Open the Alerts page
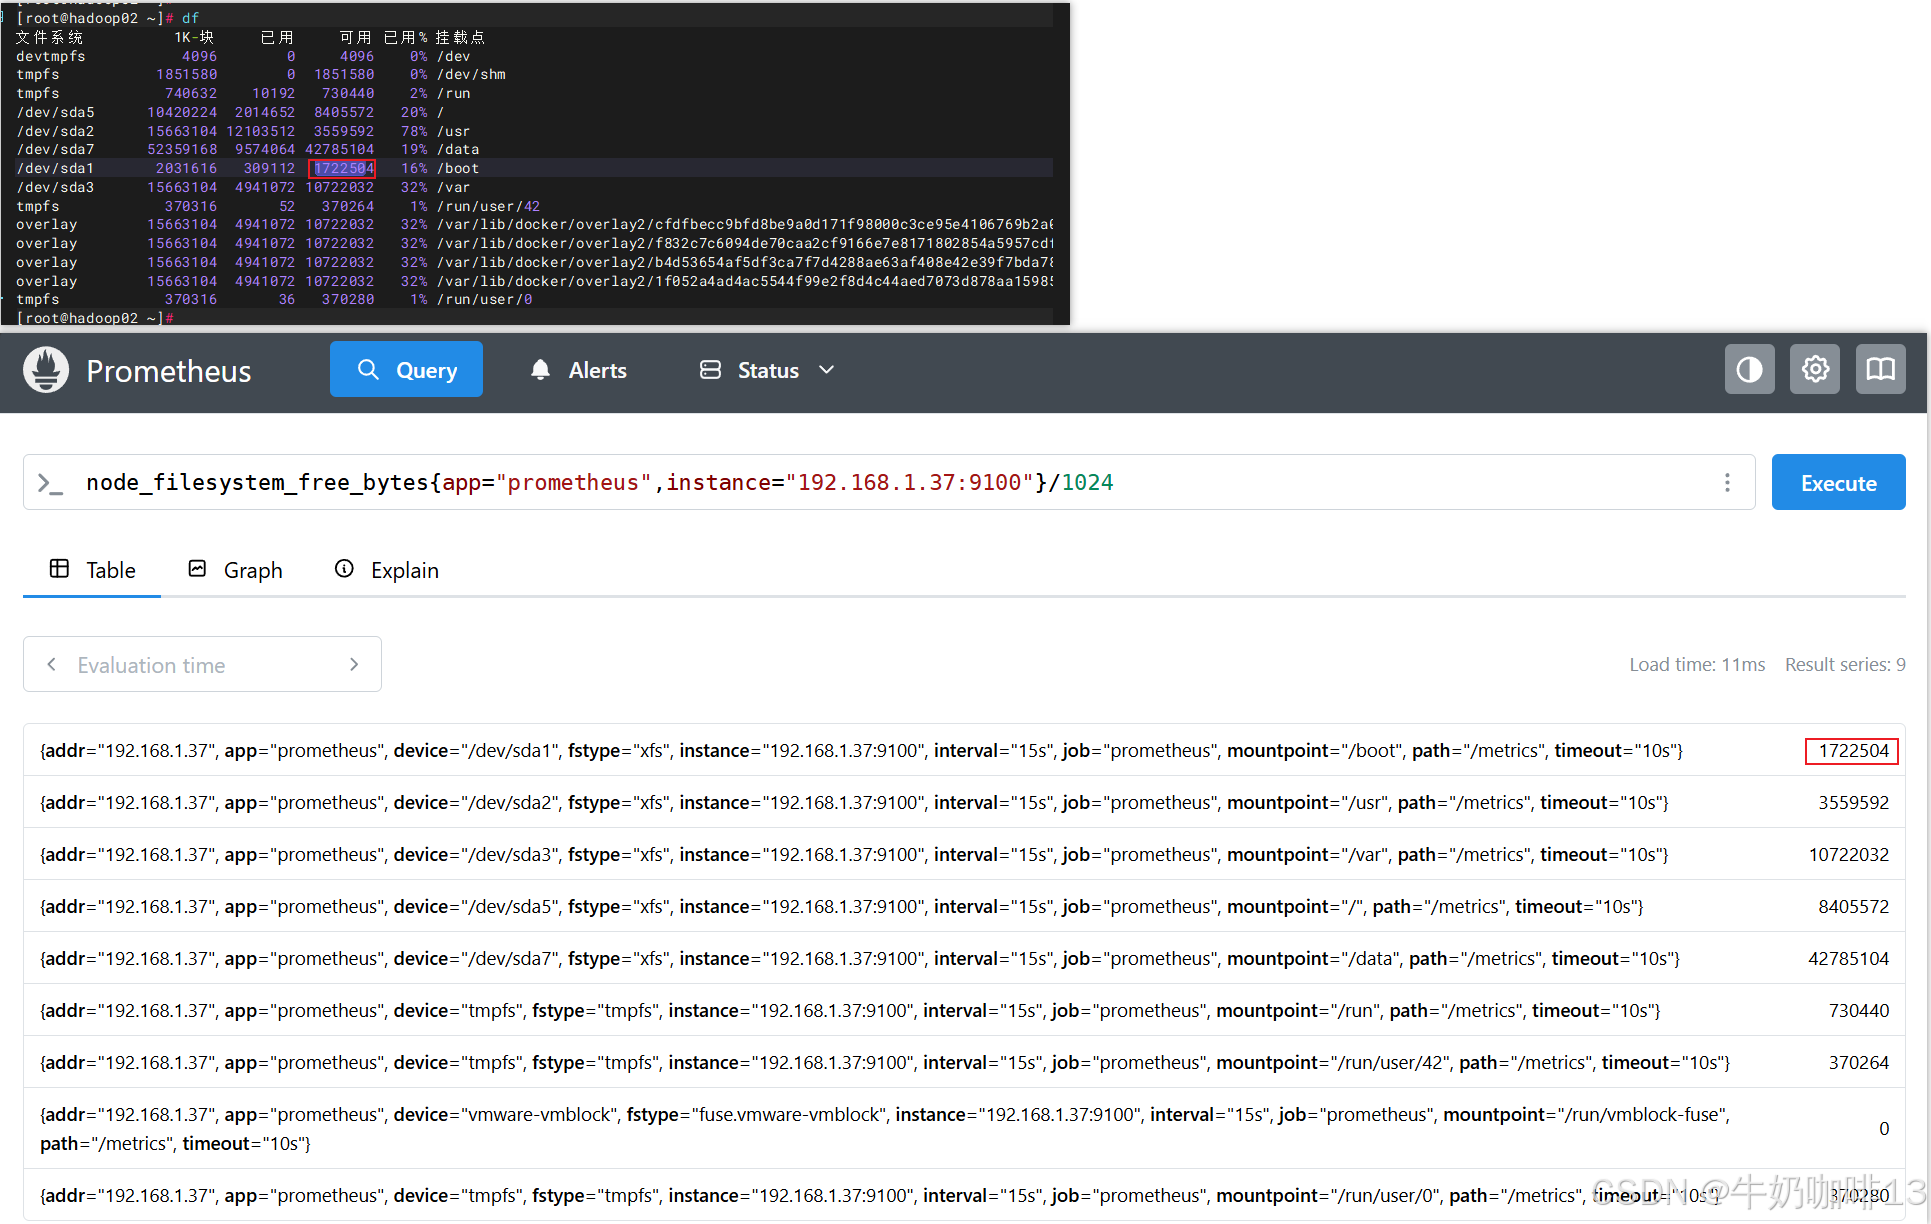The image size is (1931, 1224). pyautogui.click(x=597, y=370)
